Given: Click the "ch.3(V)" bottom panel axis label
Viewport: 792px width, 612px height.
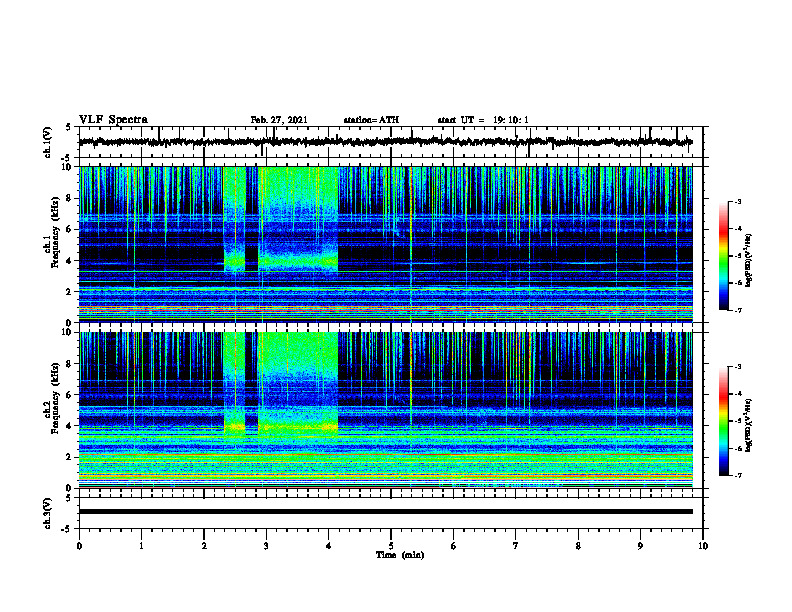Looking at the screenshot, I should [x=48, y=513].
